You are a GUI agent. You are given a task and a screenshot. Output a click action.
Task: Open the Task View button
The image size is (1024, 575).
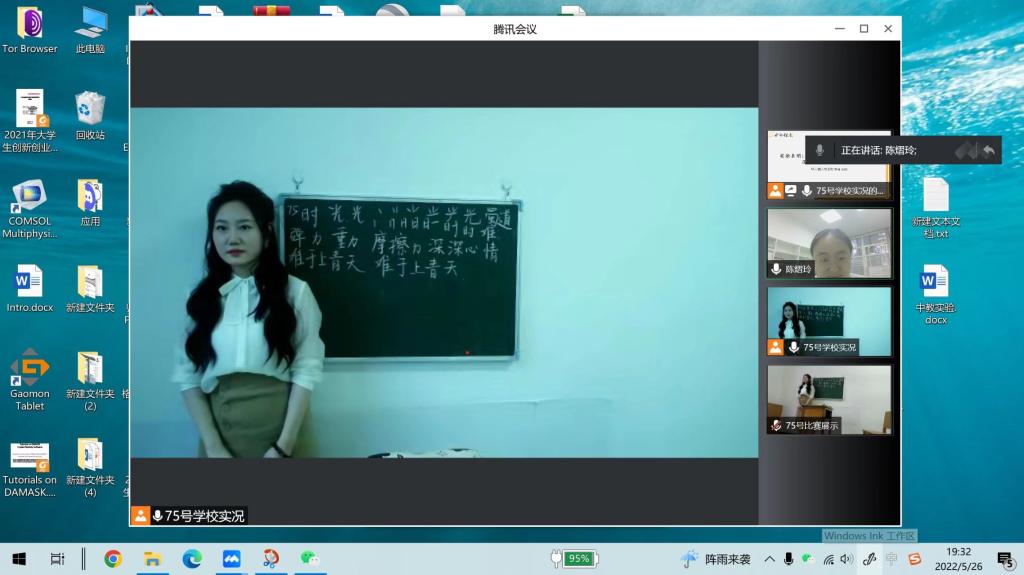(57, 559)
